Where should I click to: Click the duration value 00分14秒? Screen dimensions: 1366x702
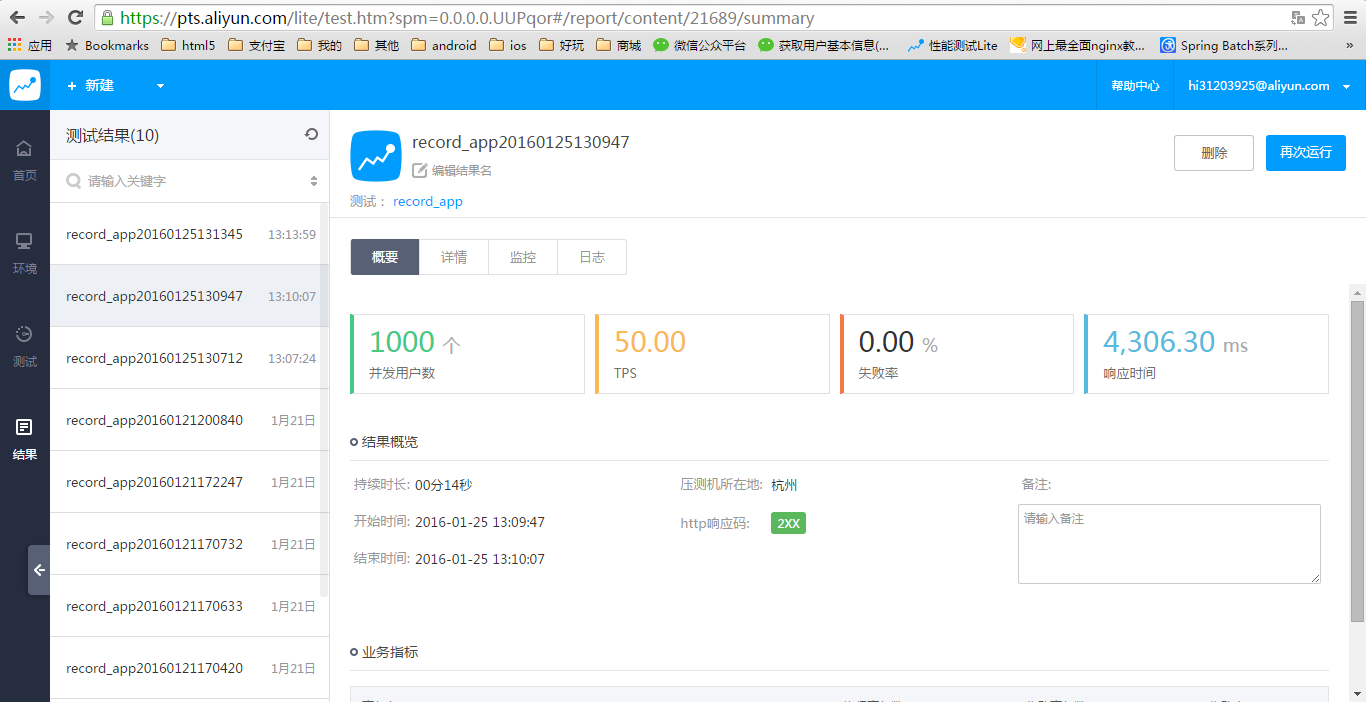click(x=443, y=485)
